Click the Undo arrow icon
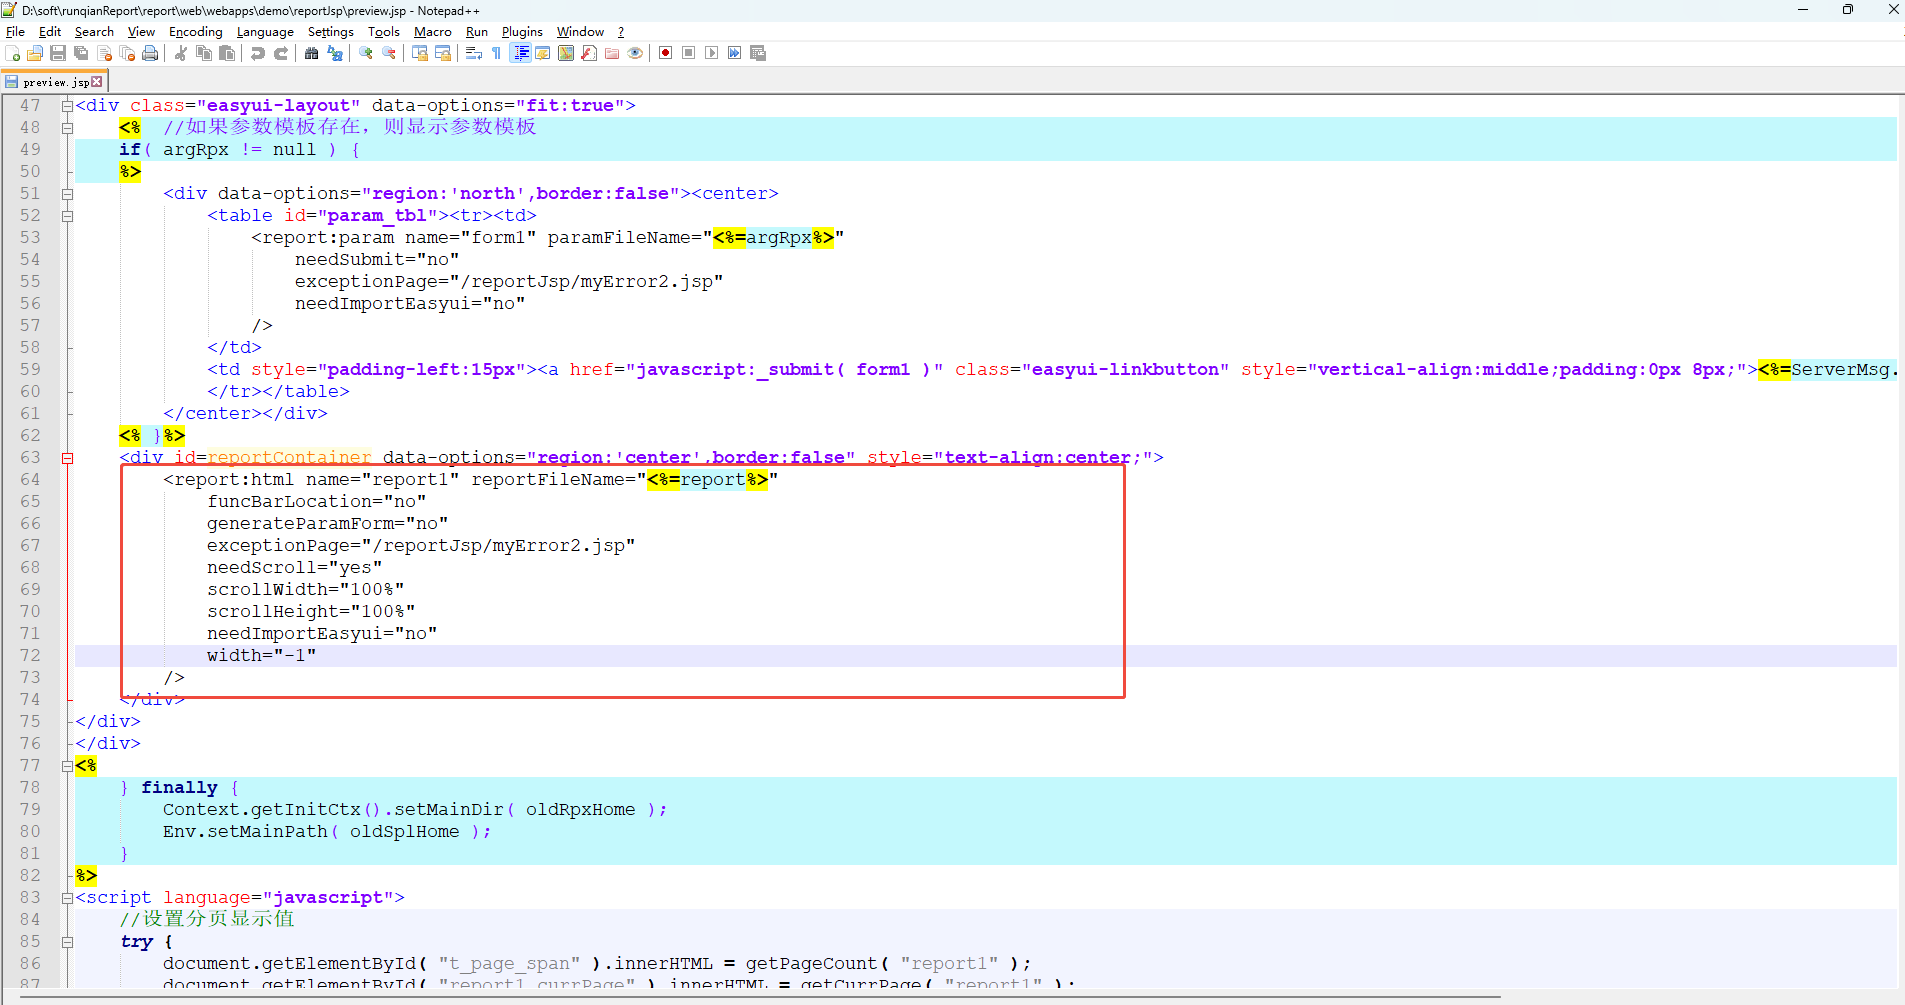 tap(258, 53)
